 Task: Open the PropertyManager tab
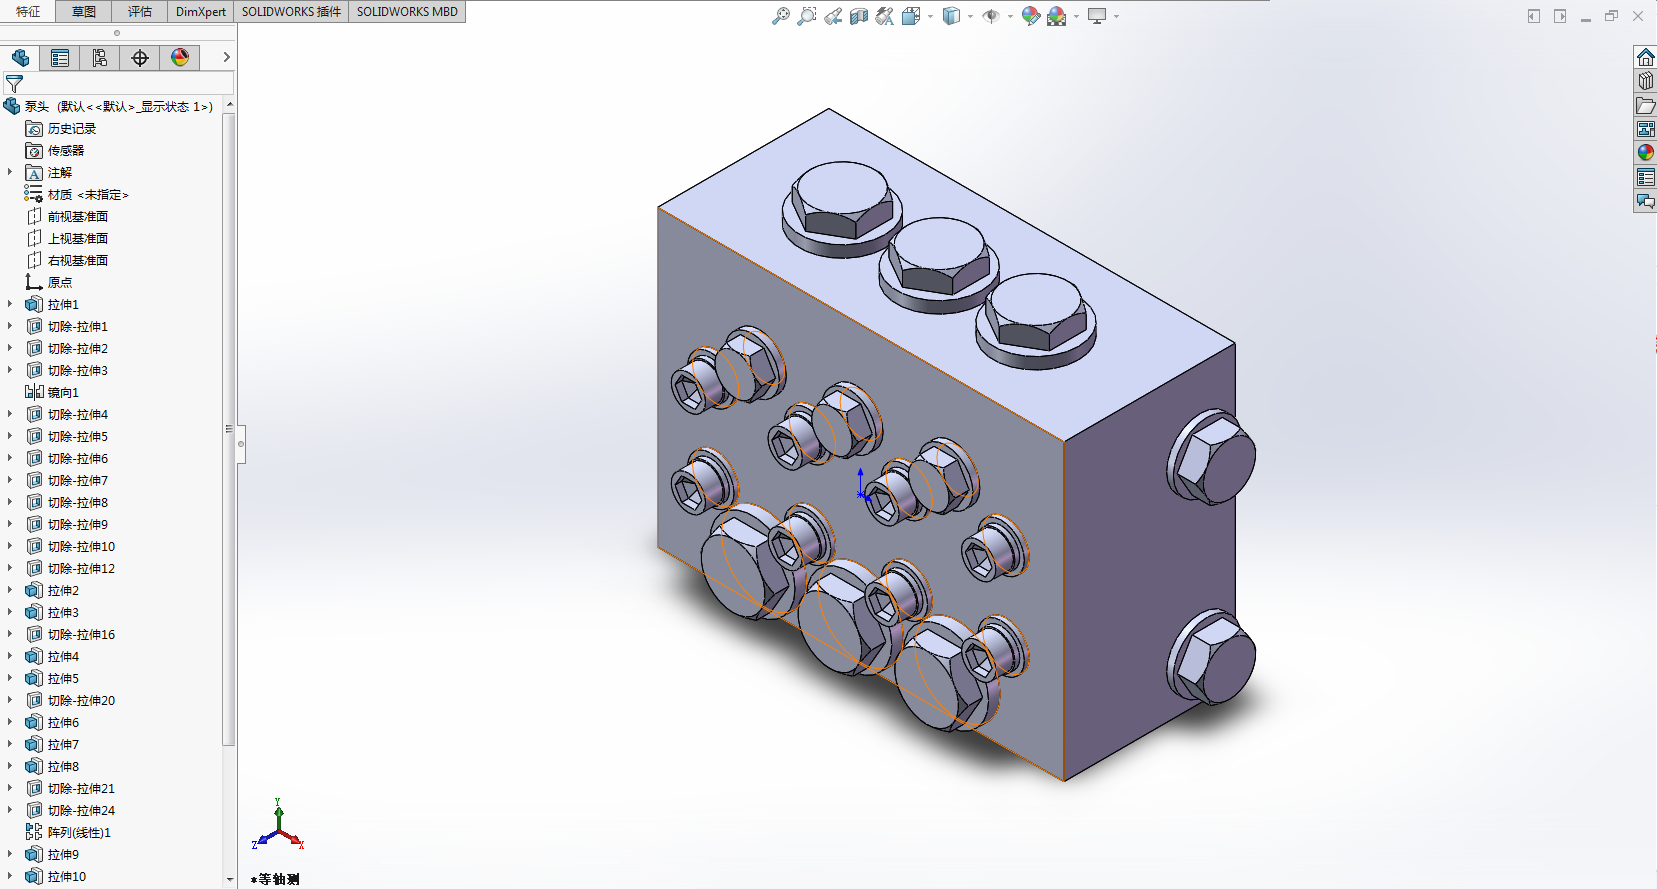60,58
